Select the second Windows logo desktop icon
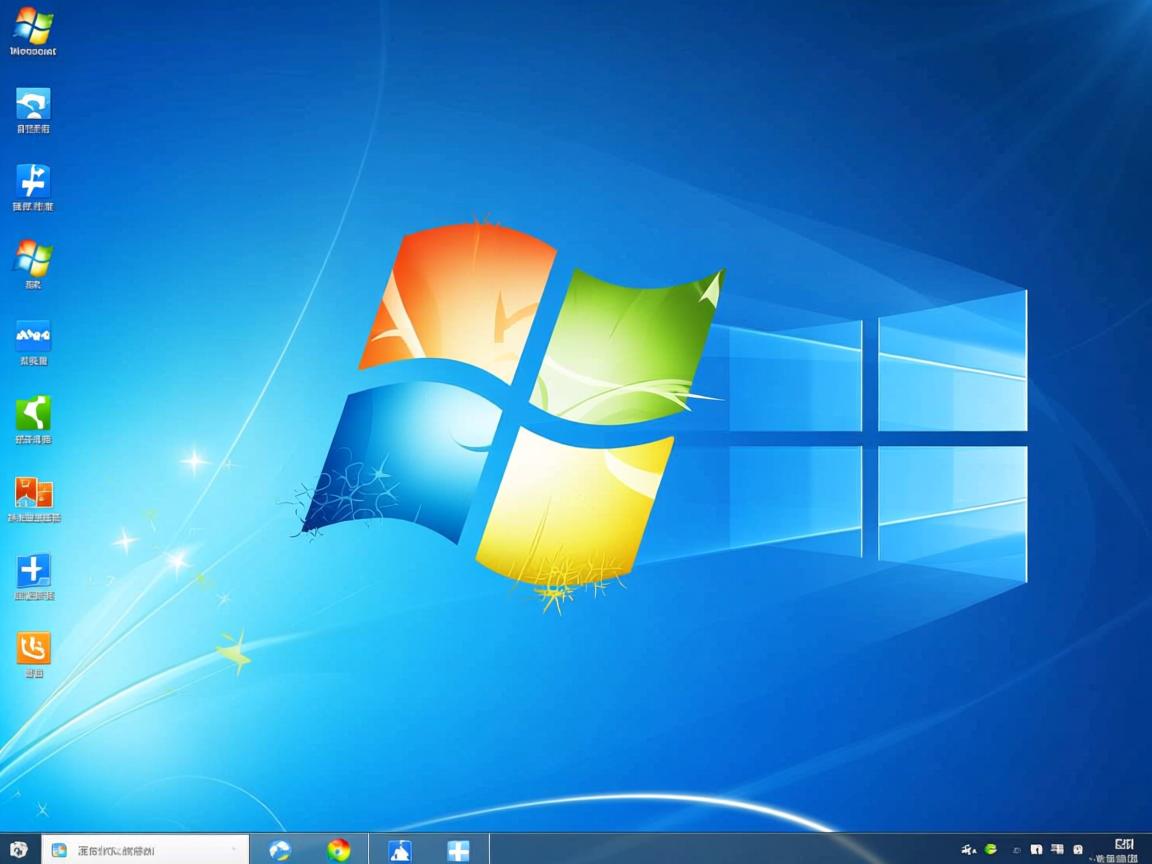 pyautogui.click(x=33, y=260)
